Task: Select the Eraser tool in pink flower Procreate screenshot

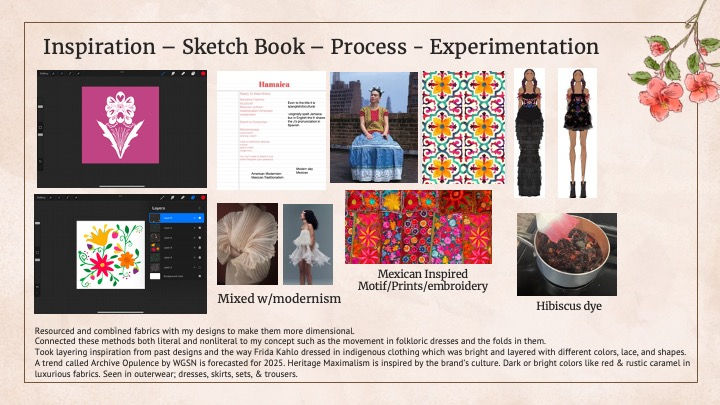Action: click(x=183, y=73)
